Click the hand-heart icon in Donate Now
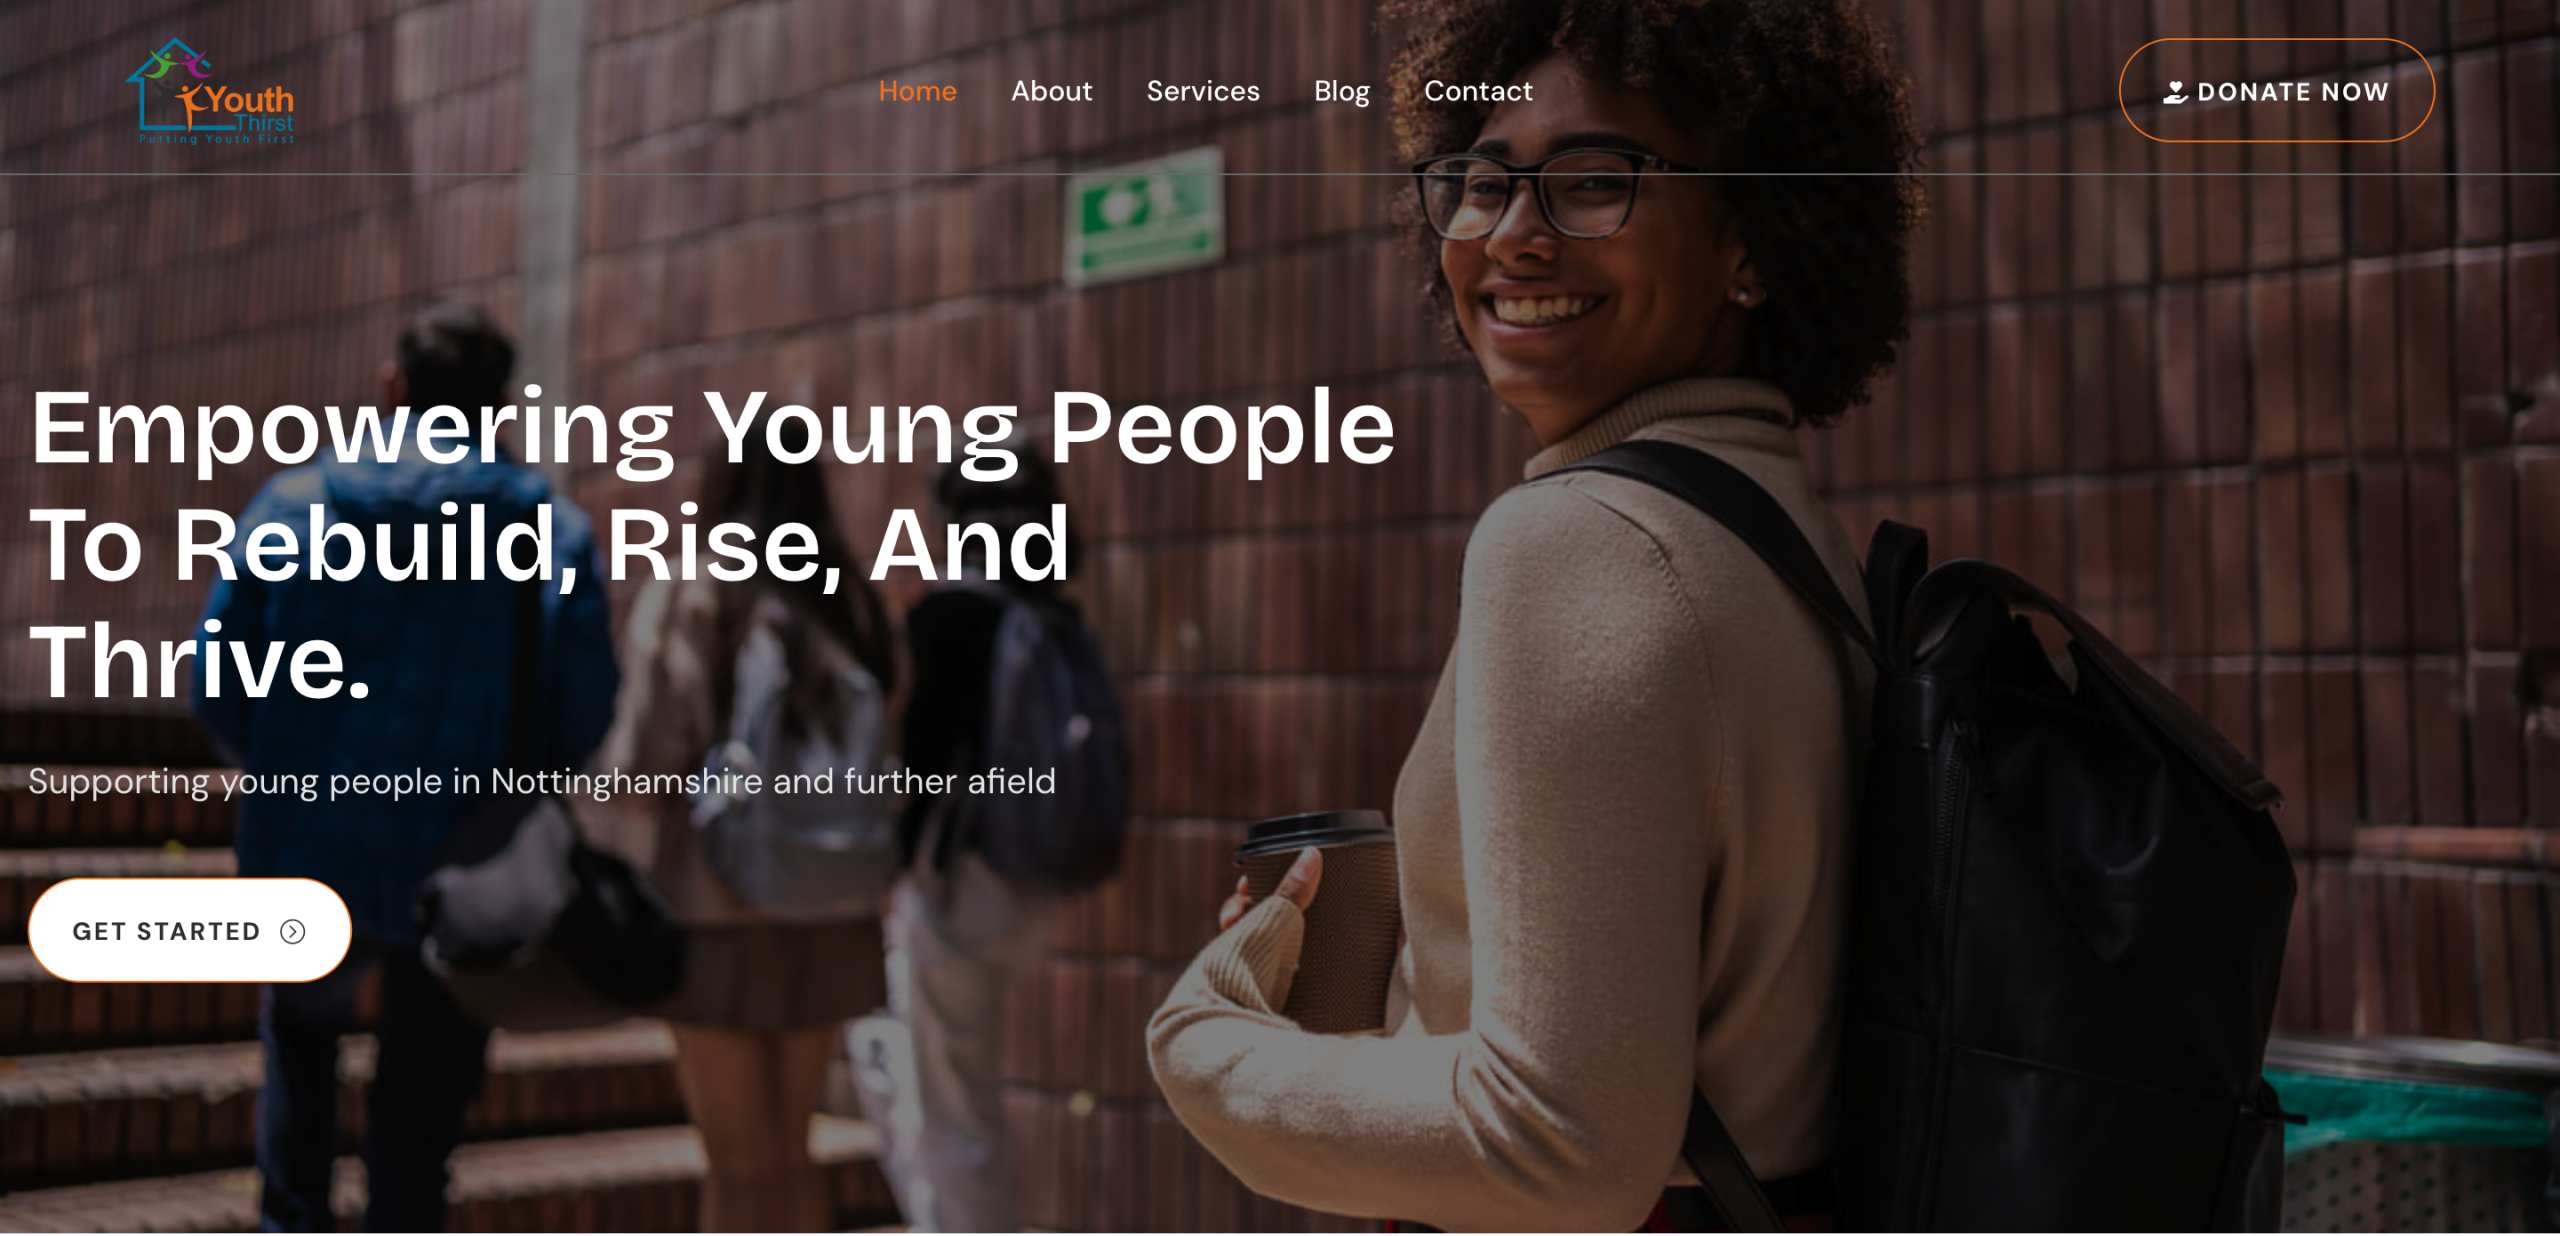The height and width of the screenshot is (1236, 2560). pyautogui.click(x=2175, y=92)
